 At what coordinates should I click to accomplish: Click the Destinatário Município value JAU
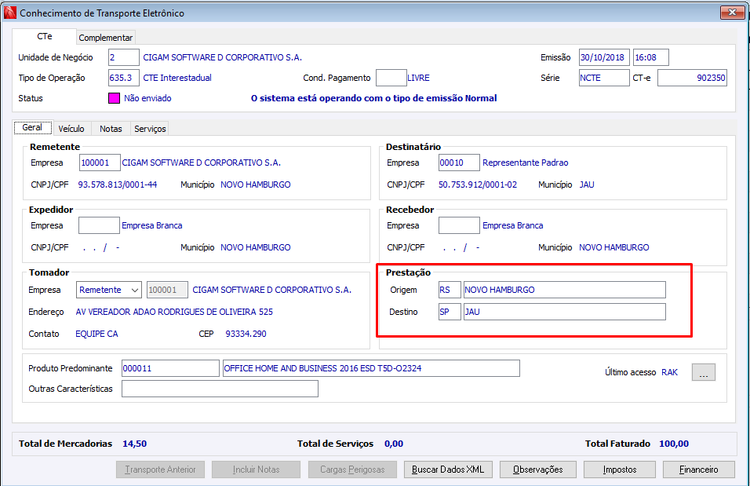pos(587,185)
